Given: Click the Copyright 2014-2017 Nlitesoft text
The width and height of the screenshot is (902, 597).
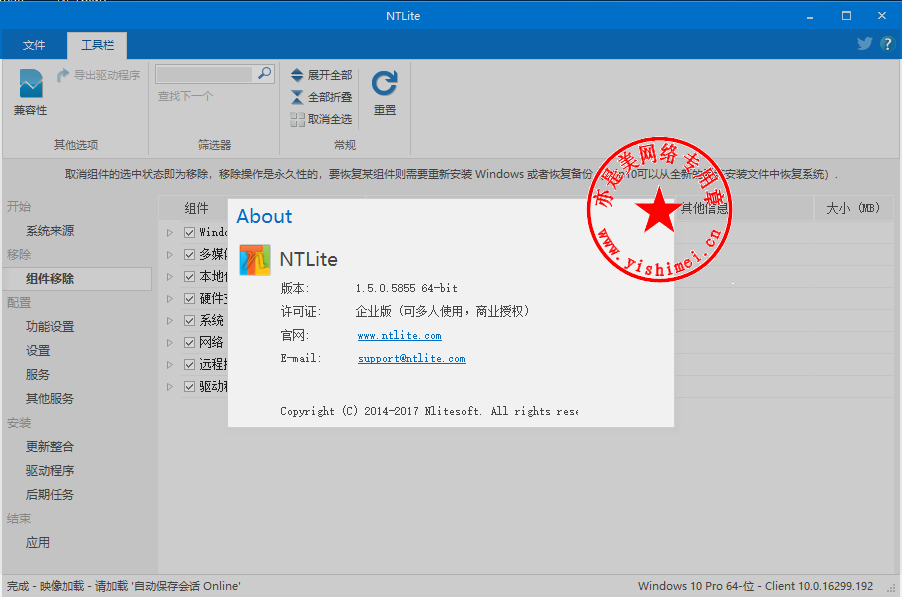Looking at the screenshot, I should pos(429,411).
